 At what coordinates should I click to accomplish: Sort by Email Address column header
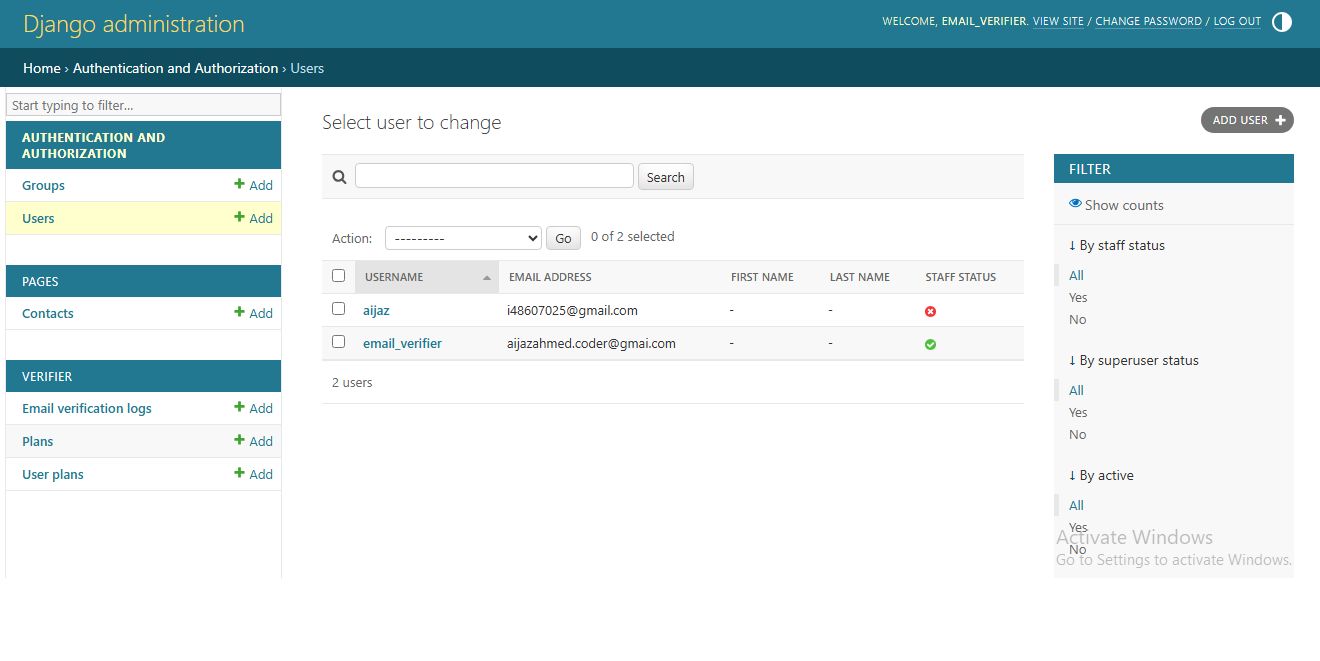(550, 277)
